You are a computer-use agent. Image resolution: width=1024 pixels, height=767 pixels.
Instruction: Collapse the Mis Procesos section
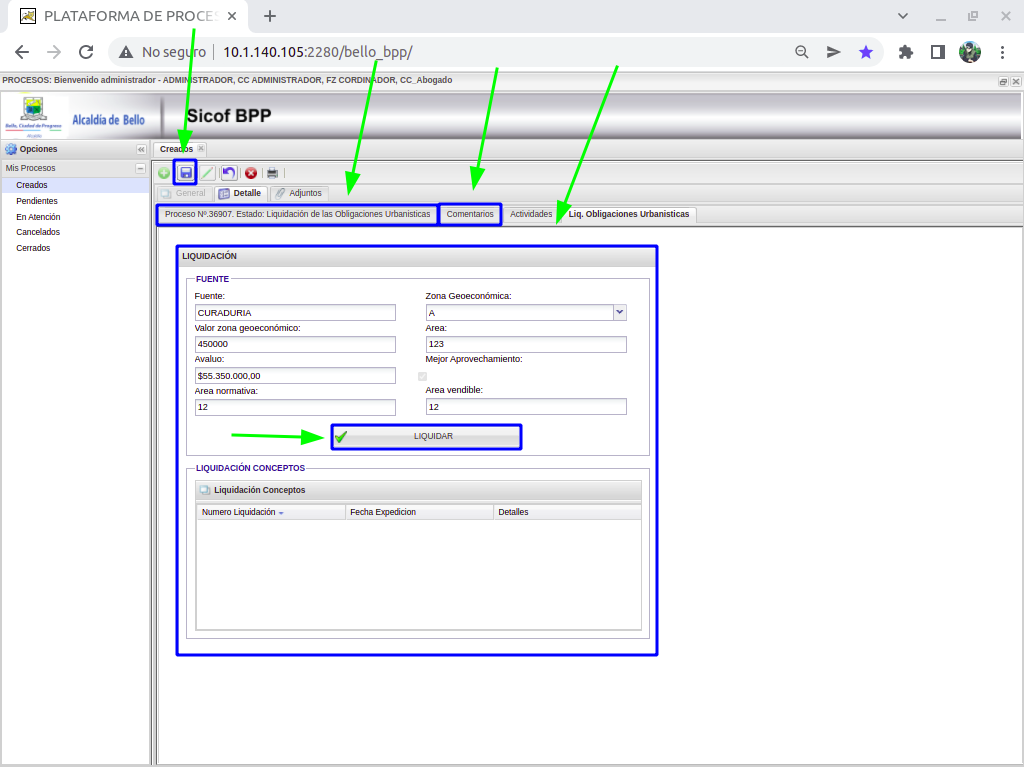(x=141, y=168)
